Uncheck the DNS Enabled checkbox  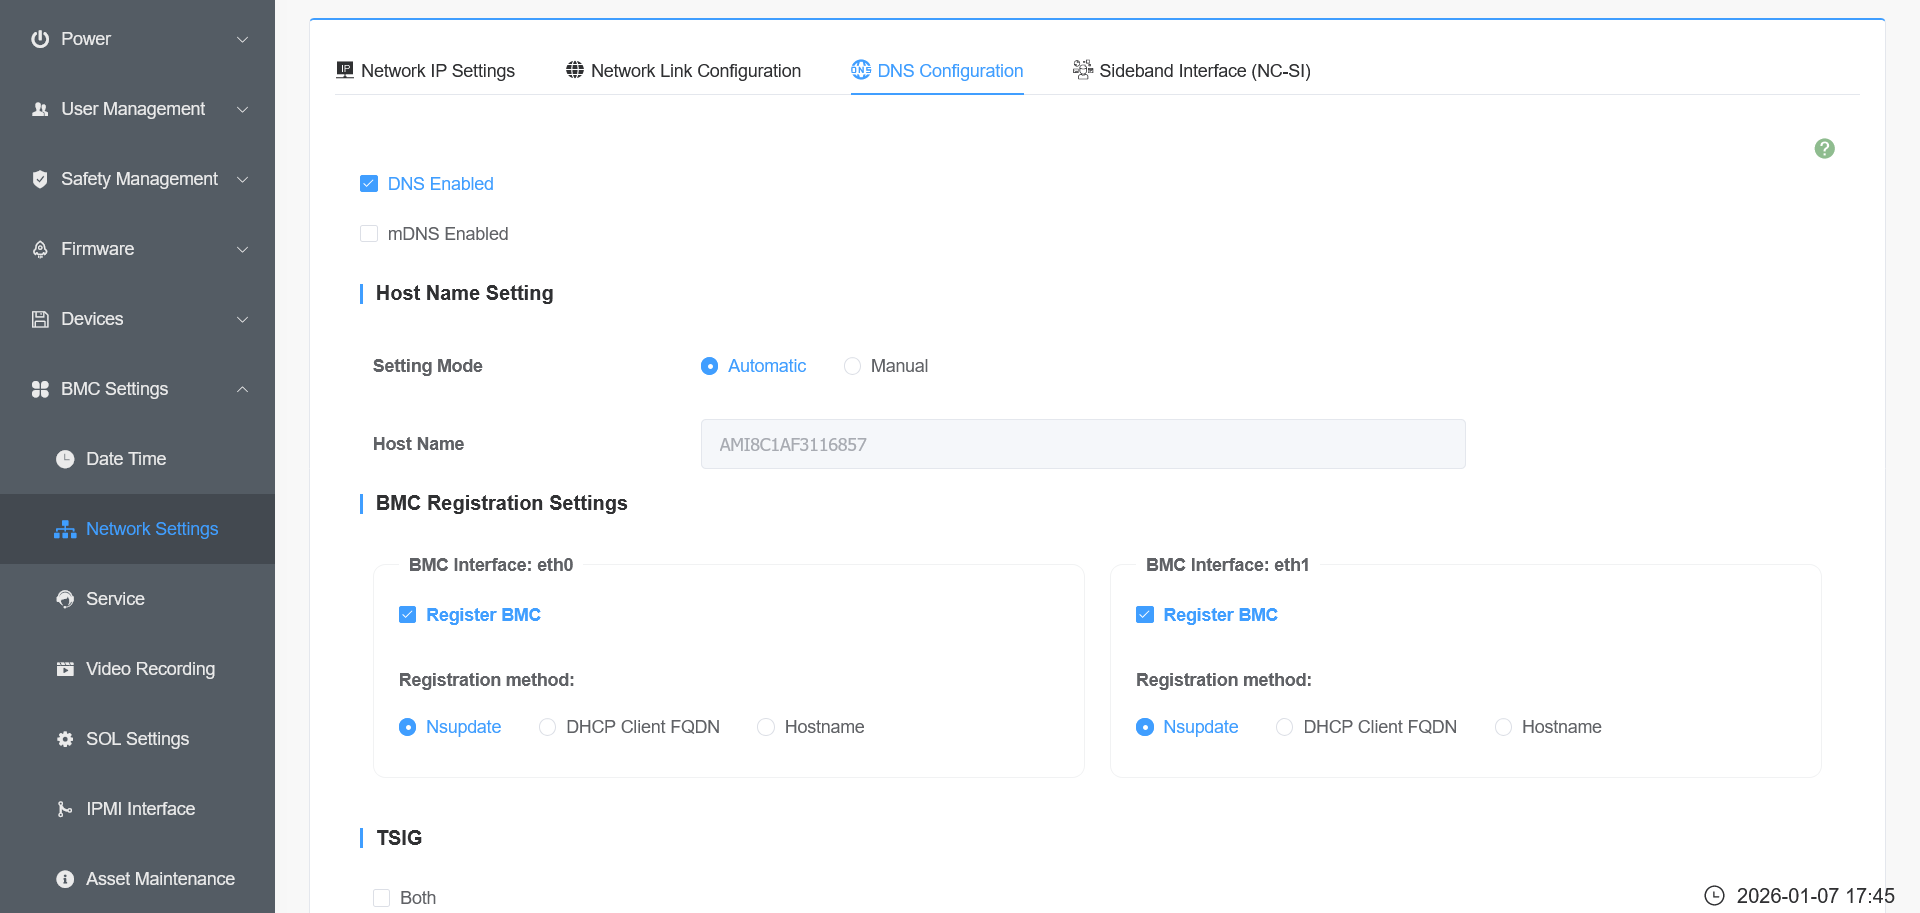click(369, 184)
